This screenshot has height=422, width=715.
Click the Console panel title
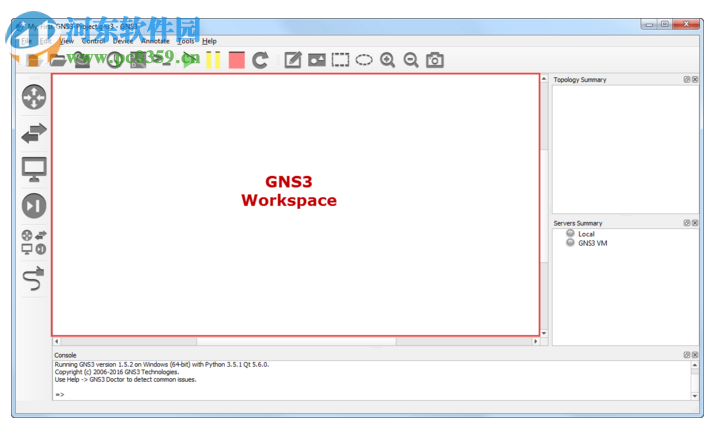click(x=65, y=355)
